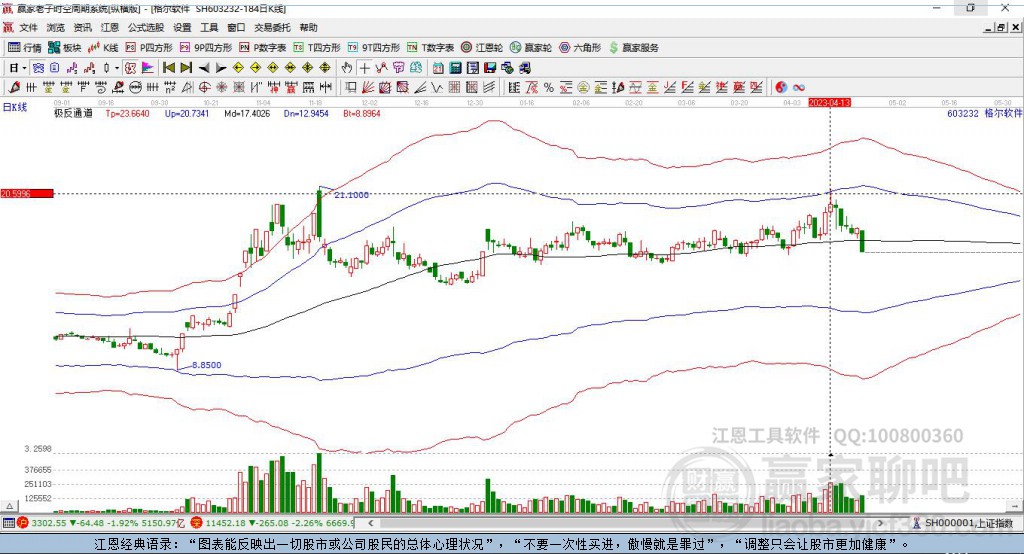Click the 极反通道 indicator name
The width and height of the screenshot is (1024, 554).
coord(74,113)
